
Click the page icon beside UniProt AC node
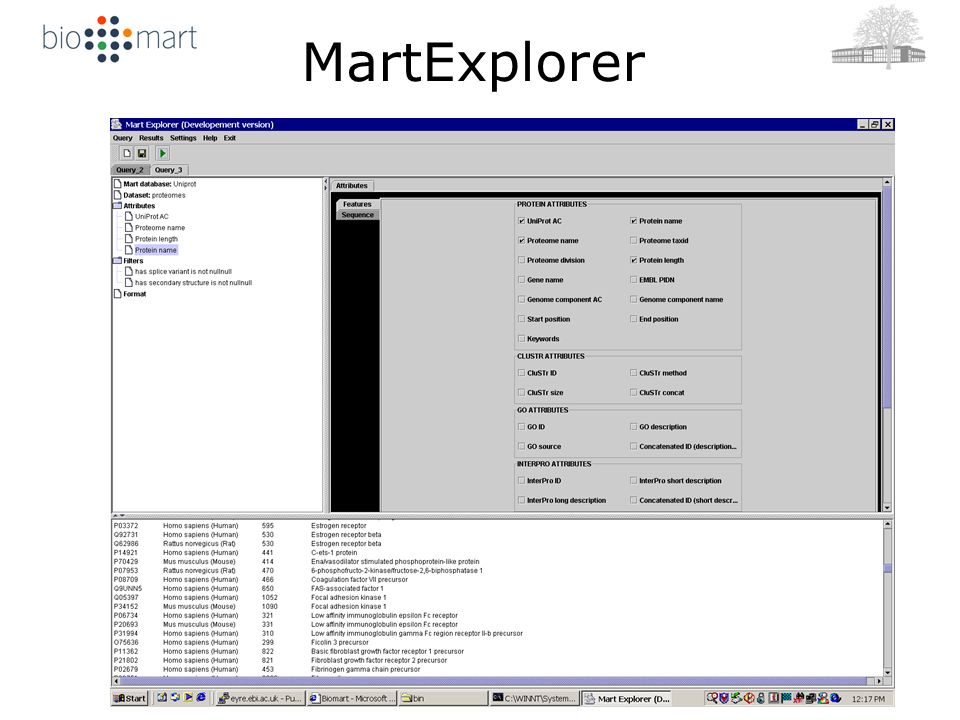point(129,216)
